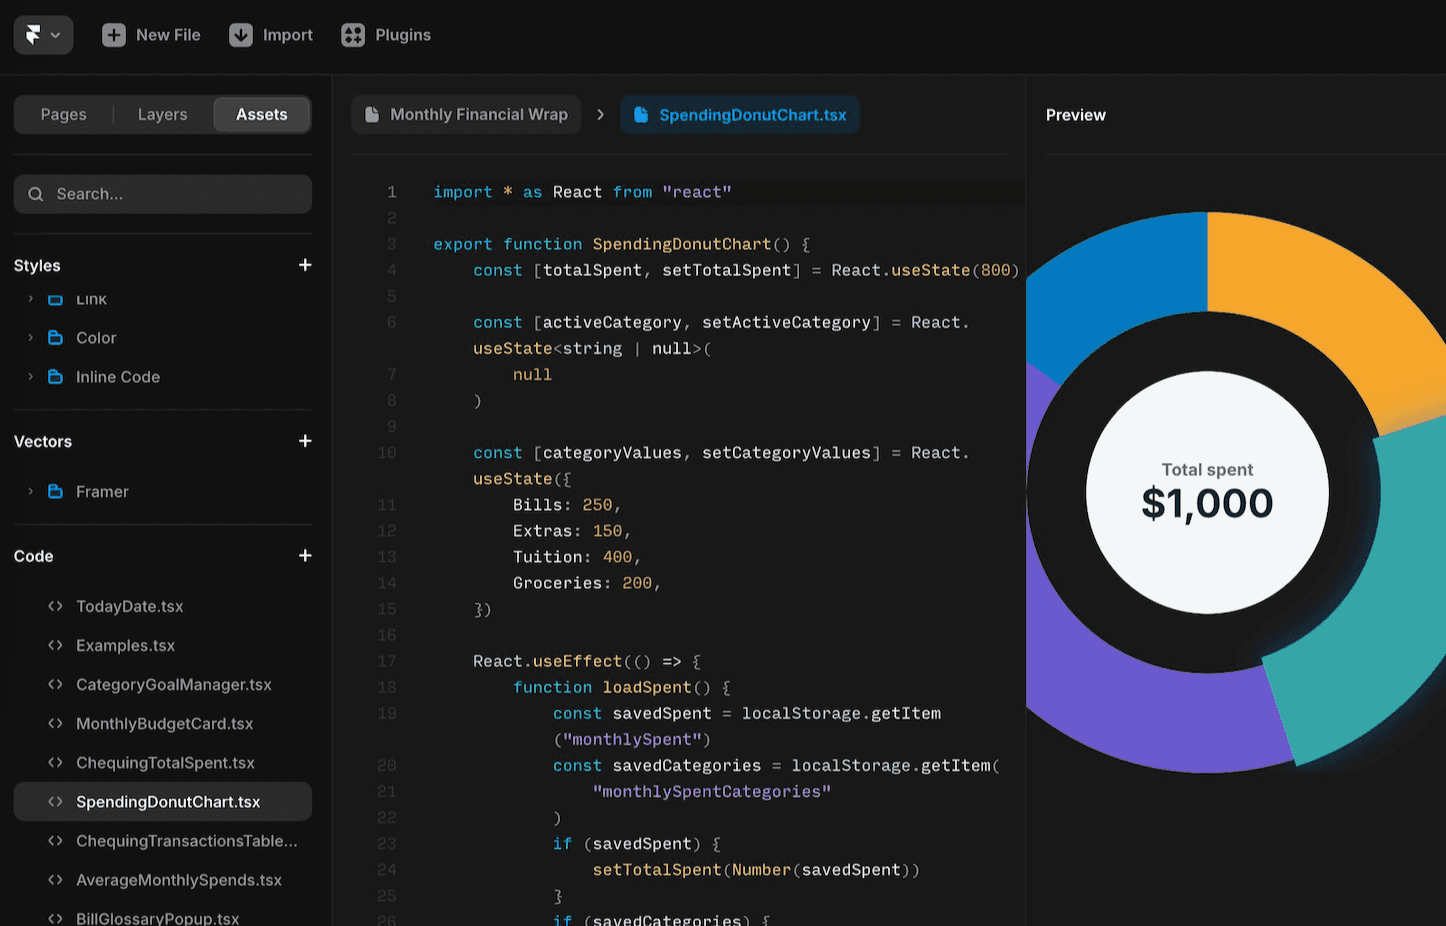Select SpendingDonutChart.tsx in code list

click(163, 802)
